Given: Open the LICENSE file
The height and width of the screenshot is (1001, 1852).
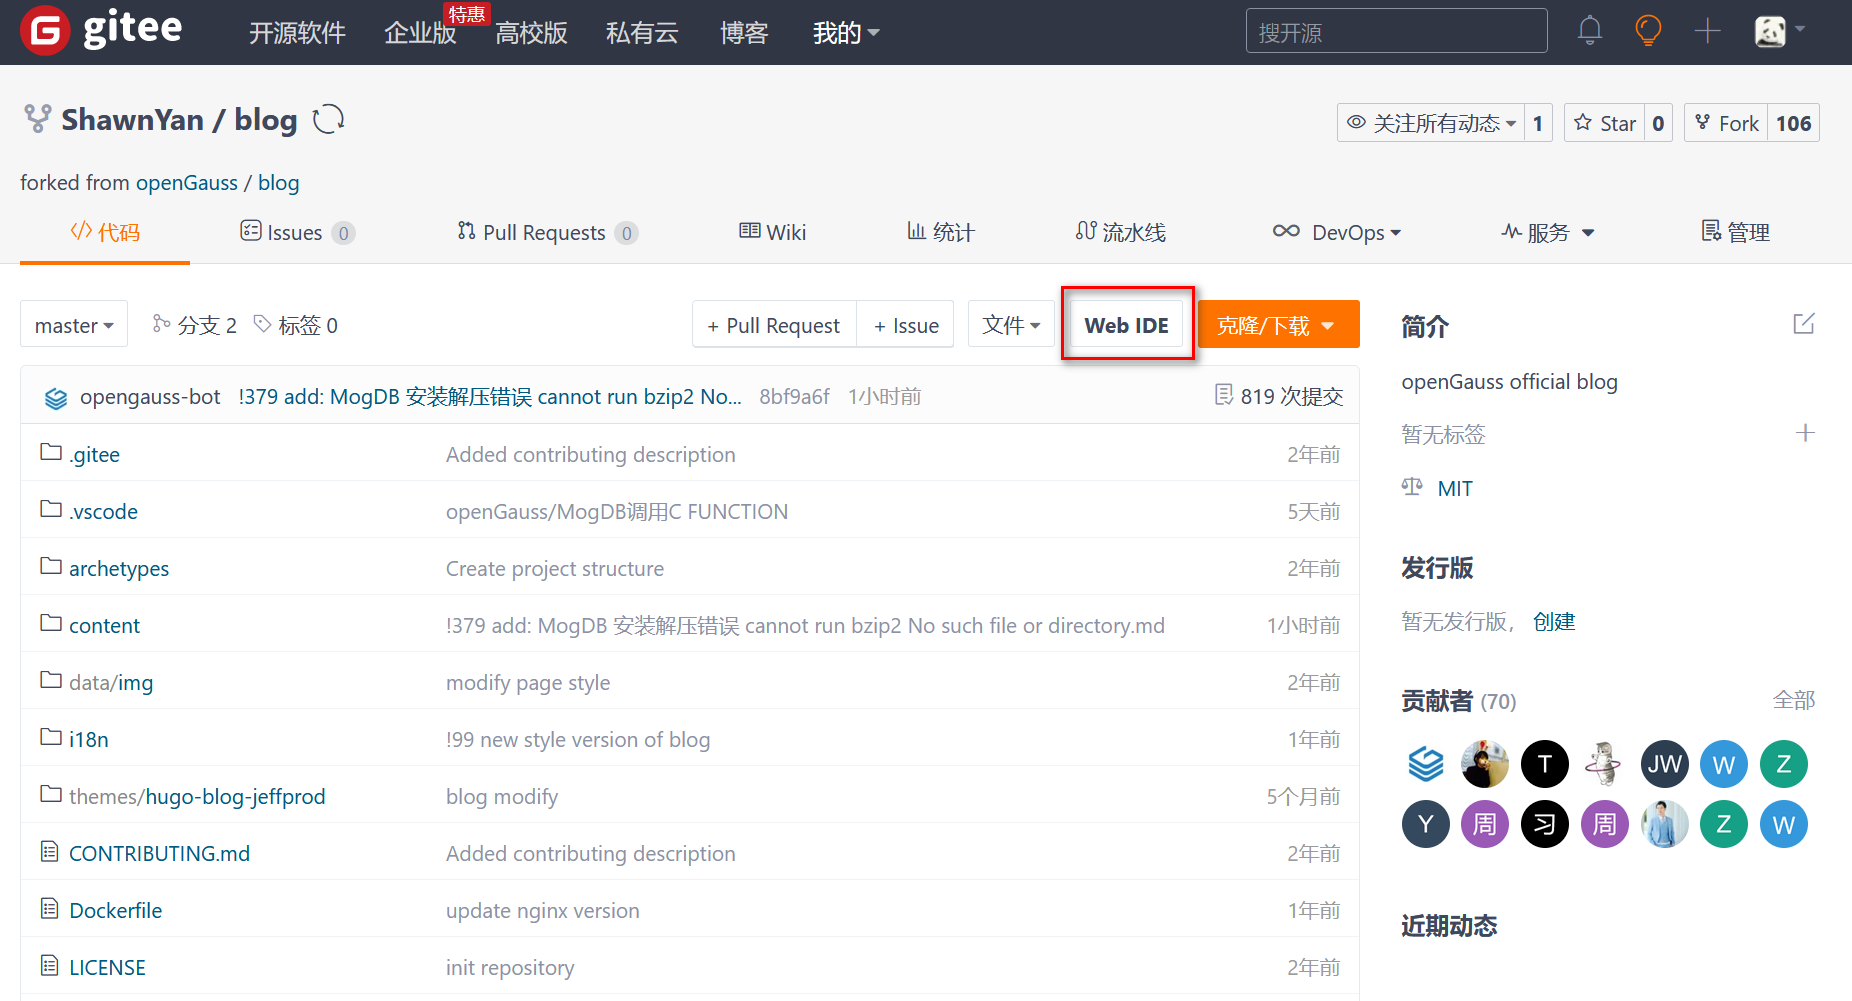Looking at the screenshot, I should (x=107, y=967).
